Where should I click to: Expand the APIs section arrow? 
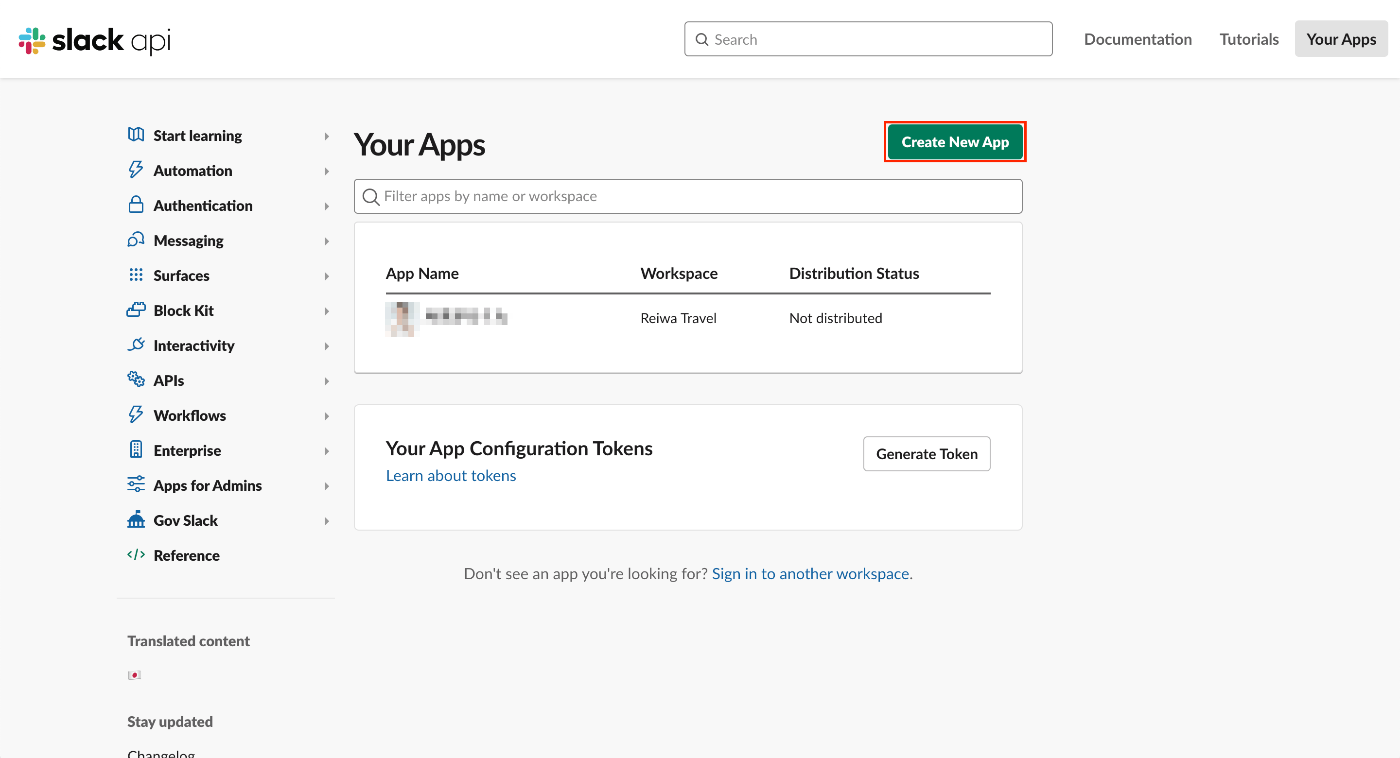pos(327,381)
